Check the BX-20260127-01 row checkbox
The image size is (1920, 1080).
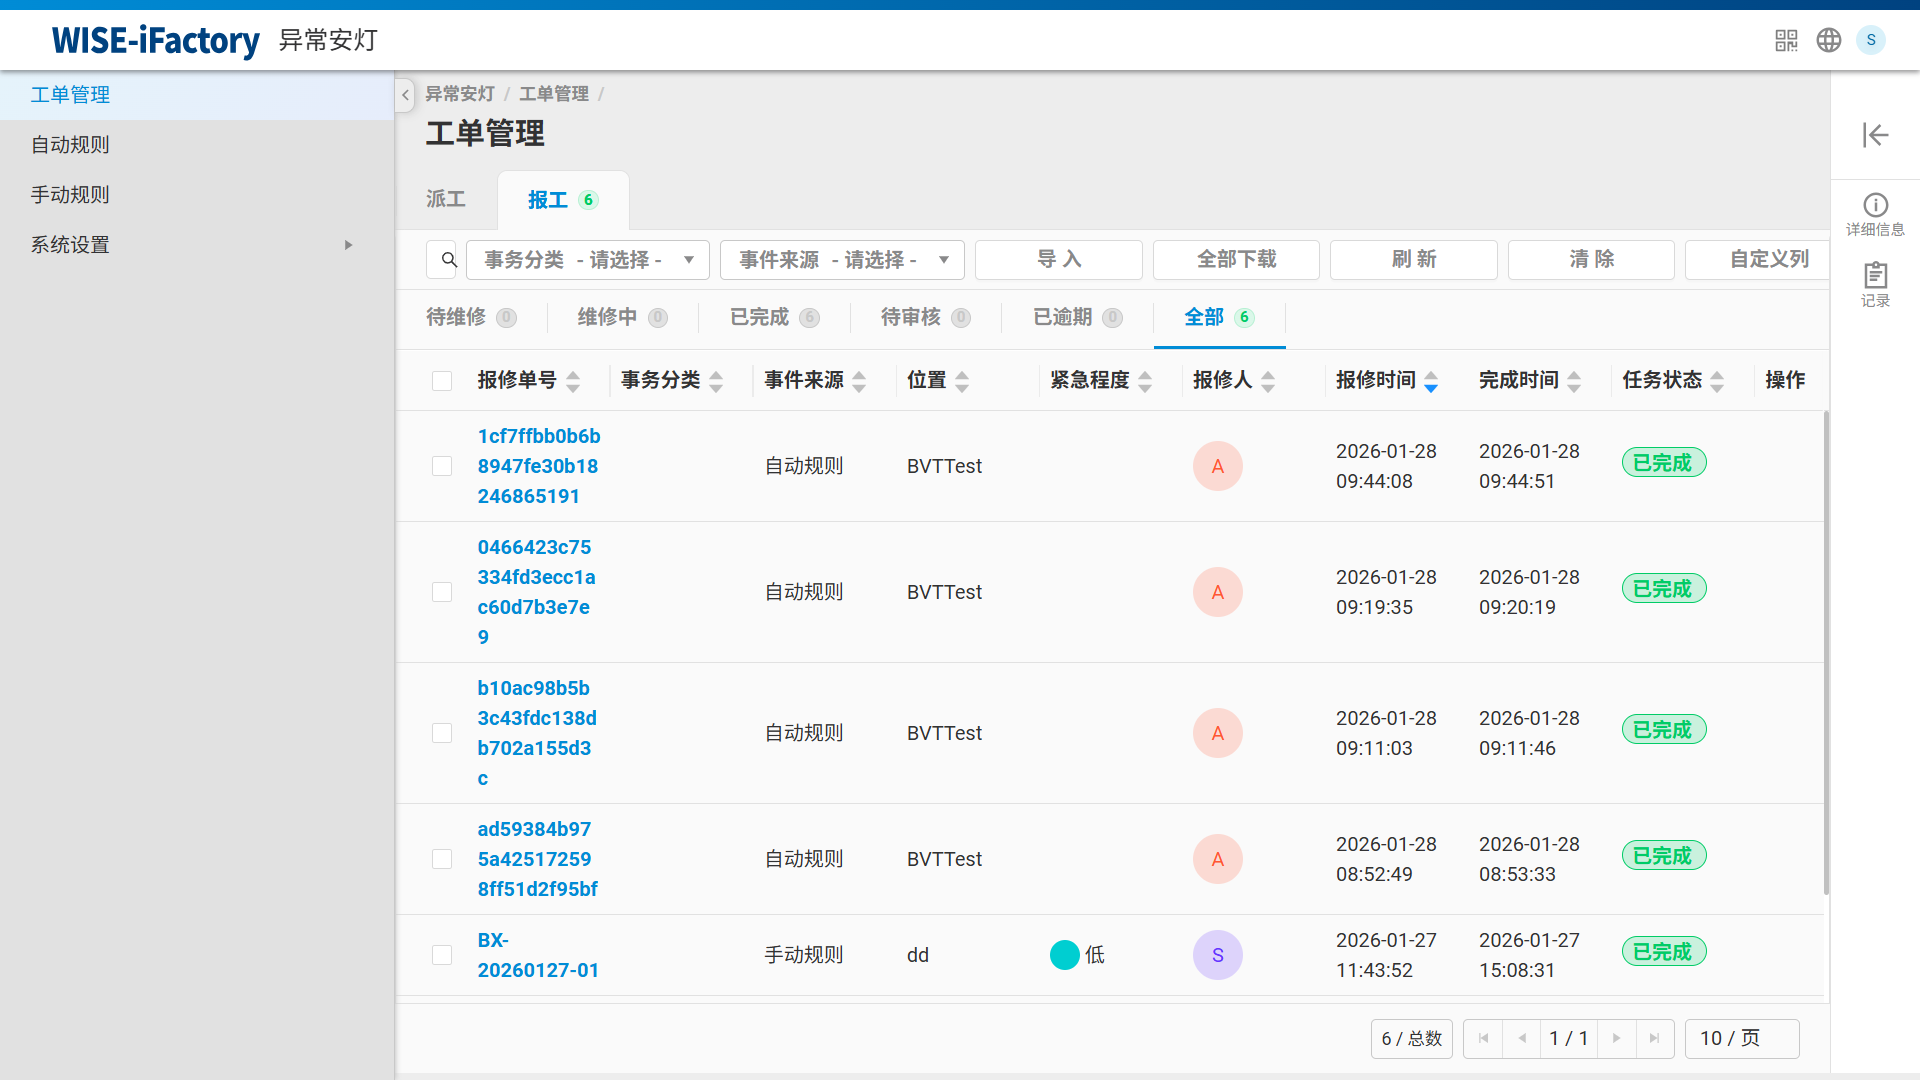click(442, 955)
